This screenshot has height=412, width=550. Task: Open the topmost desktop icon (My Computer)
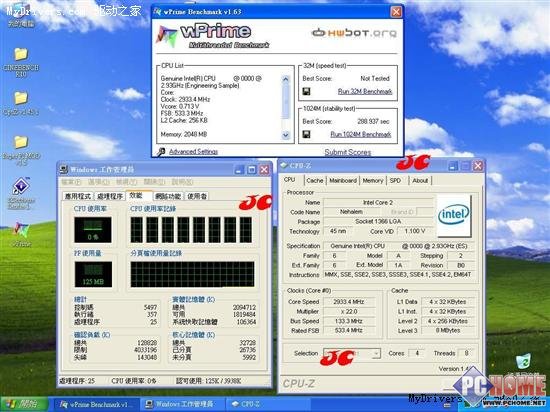pyautogui.click(x=21, y=11)
